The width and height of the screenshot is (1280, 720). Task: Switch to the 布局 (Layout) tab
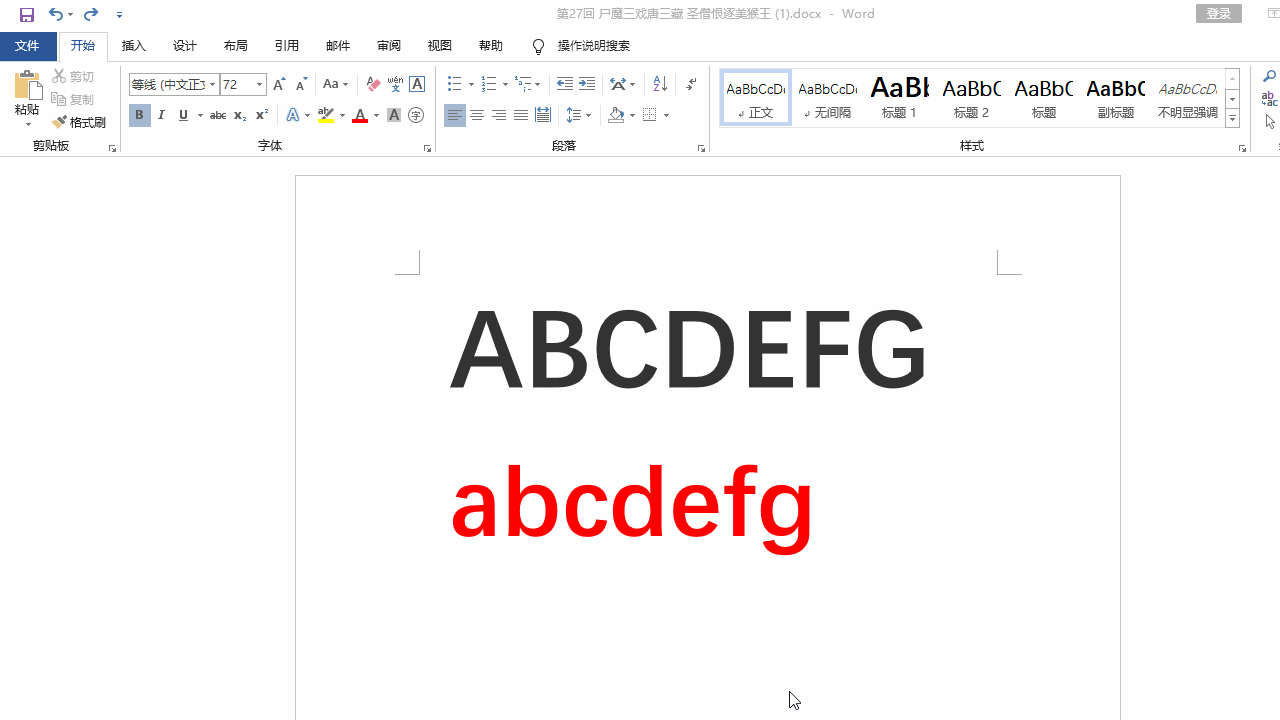pyautogui.click(x=236, y=46)
